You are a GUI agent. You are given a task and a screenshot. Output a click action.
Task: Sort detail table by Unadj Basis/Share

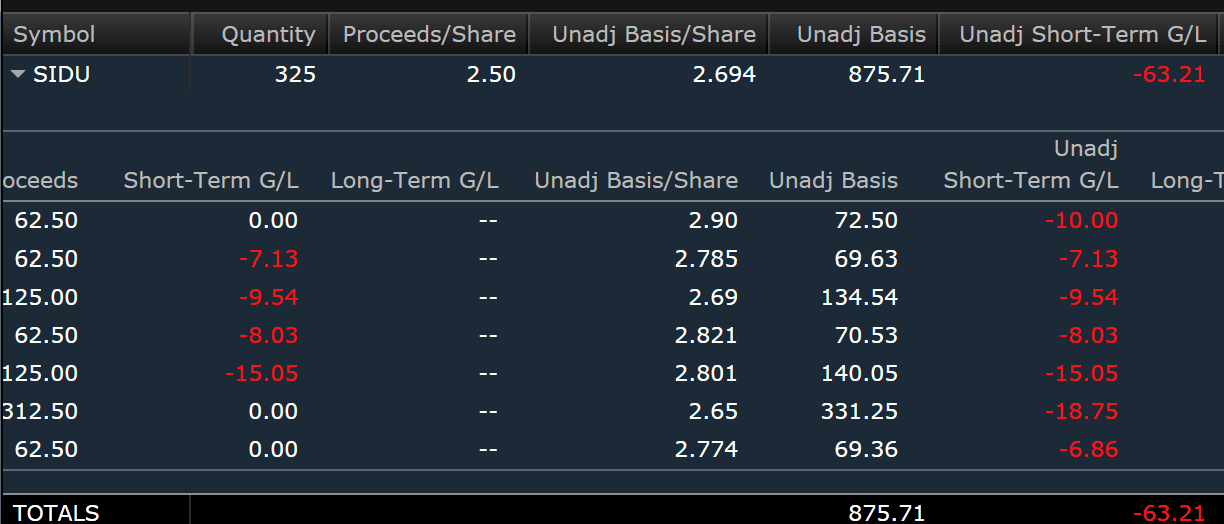tap(636, 181)
